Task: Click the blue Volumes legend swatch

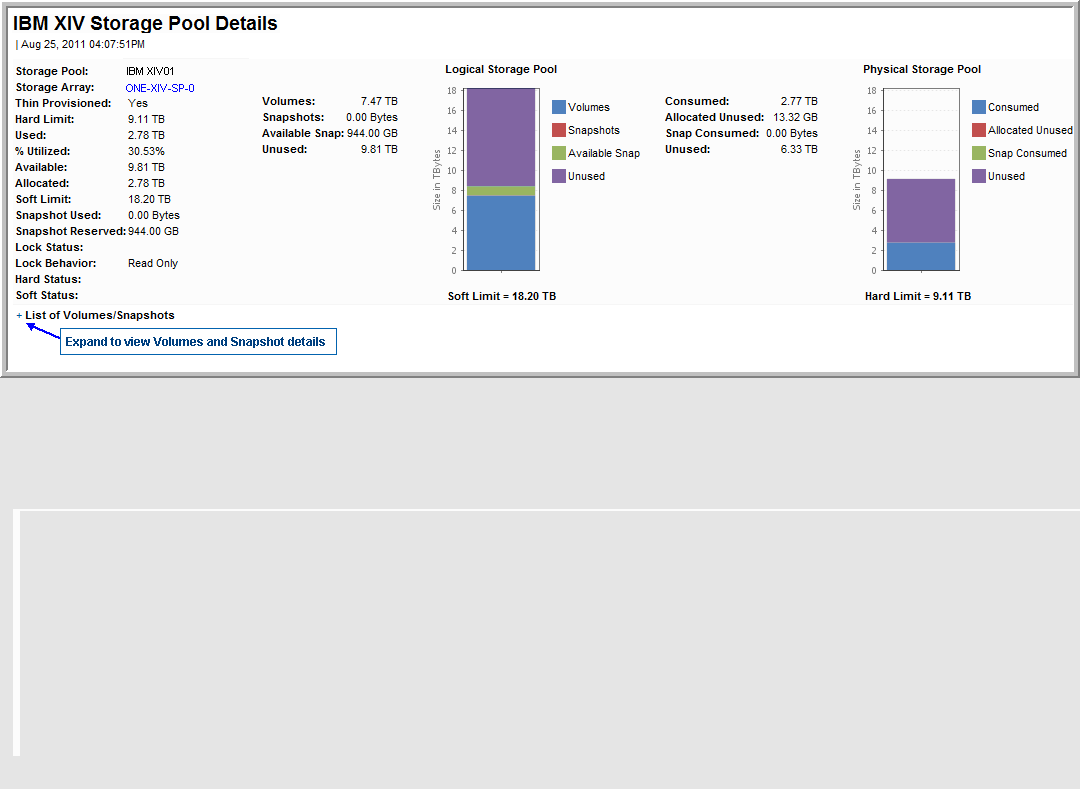Action: click(559, 107)
